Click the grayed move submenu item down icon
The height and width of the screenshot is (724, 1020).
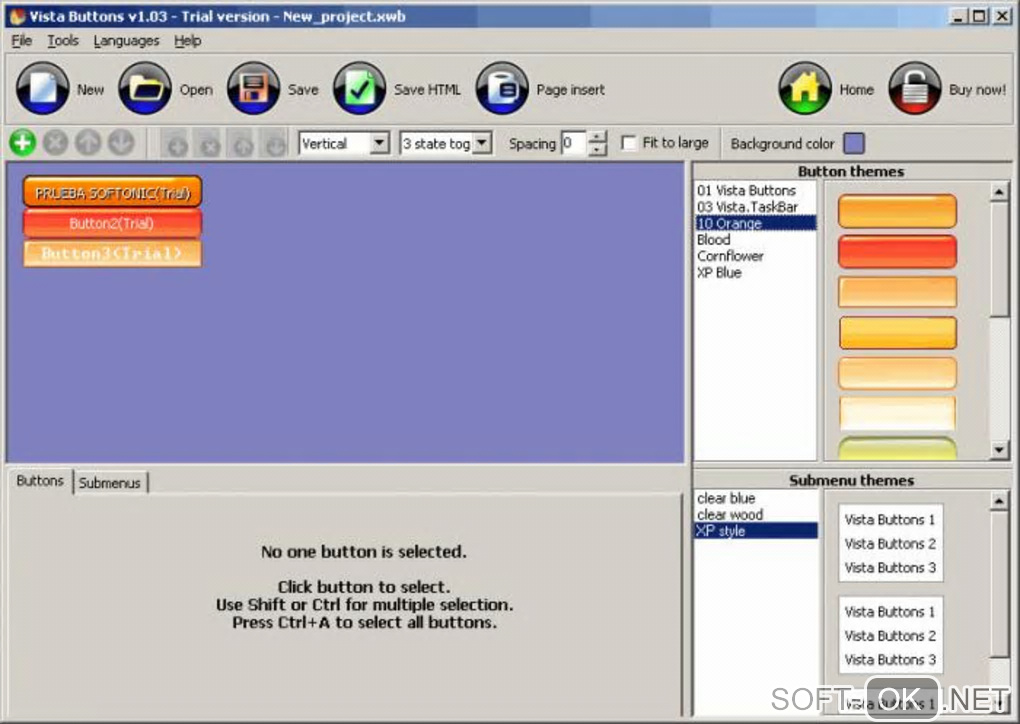click(x=275, y=144)
